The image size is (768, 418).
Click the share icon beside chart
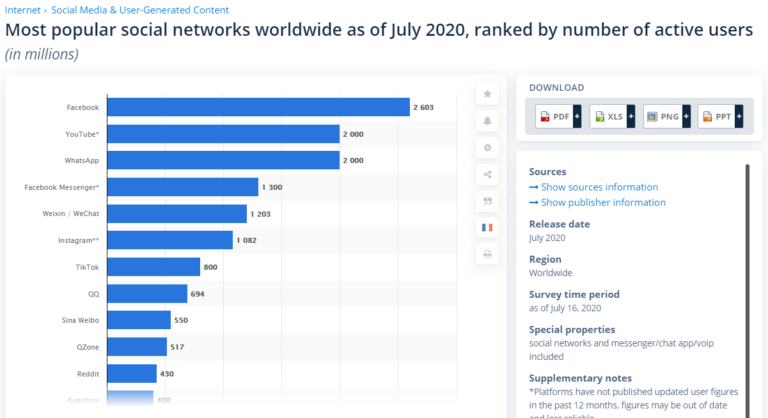click(x=487, y=175)
